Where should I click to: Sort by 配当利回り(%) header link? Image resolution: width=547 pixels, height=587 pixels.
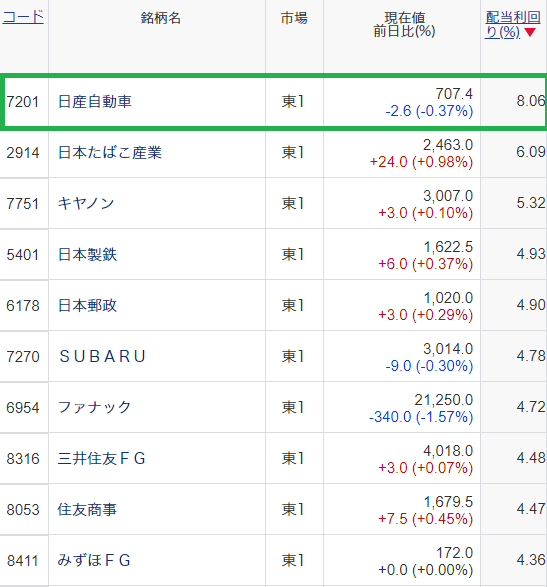click(x=513, y=25)
